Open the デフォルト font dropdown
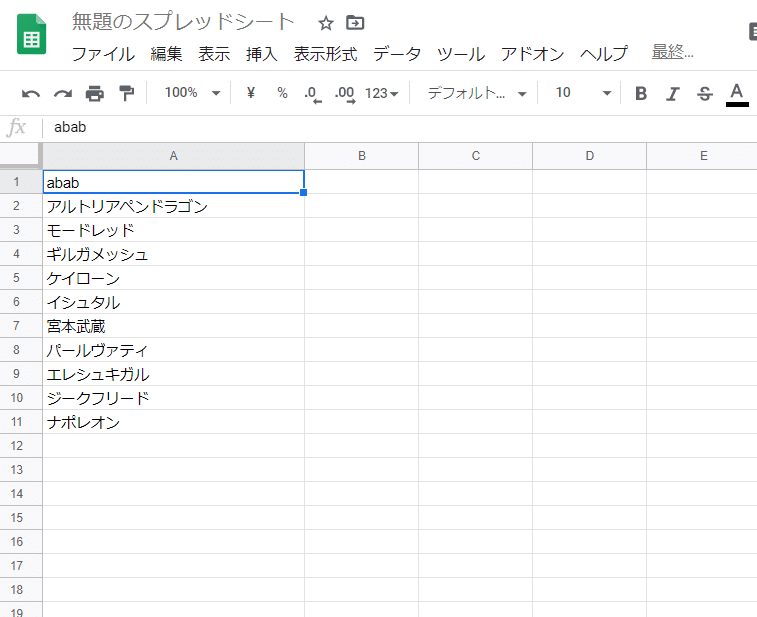The width and height of the screenshot is (757, 617). coord(477,93)
